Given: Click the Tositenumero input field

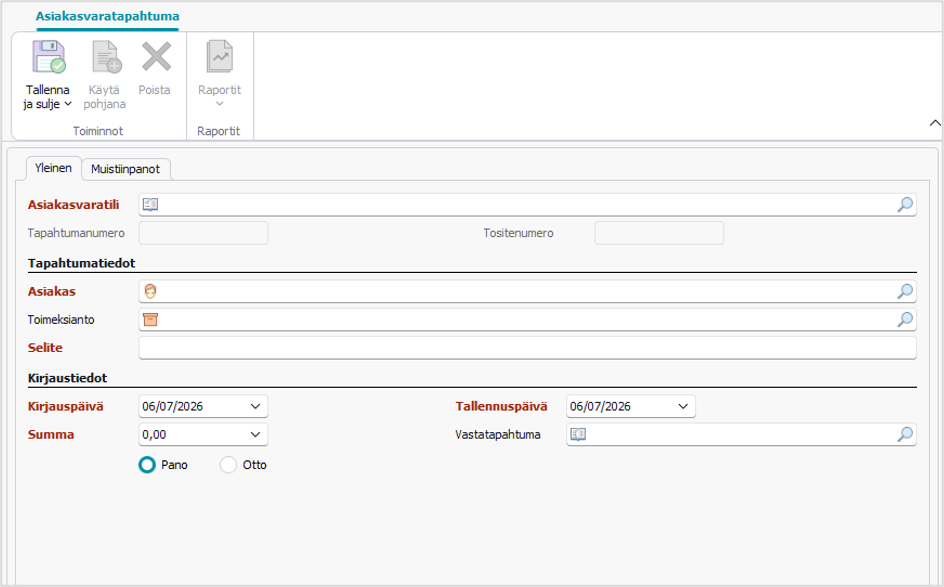Looking at the screenshot, I should pyautogui.click(x=659, y=233).
